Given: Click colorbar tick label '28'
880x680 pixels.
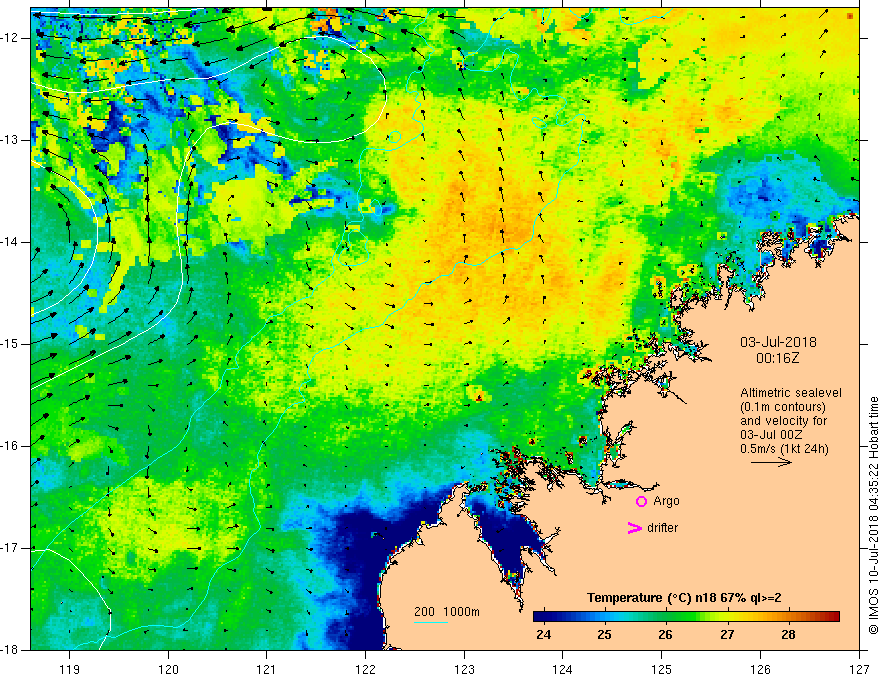Looking at the screenshot, I should (x=789, y=635).
